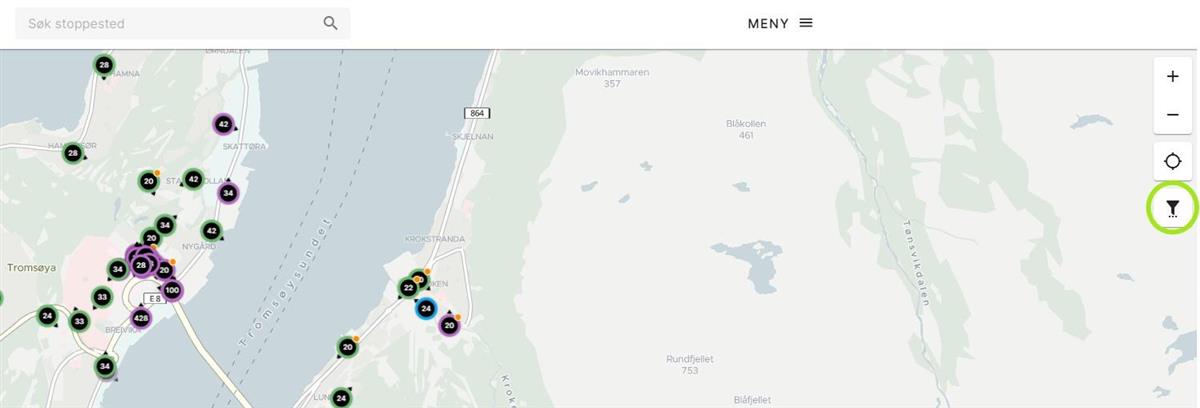The width and height of the screenshot is (1200, 408).
Task: Select stop marker 28 at top left
Action: coord(104,65)
